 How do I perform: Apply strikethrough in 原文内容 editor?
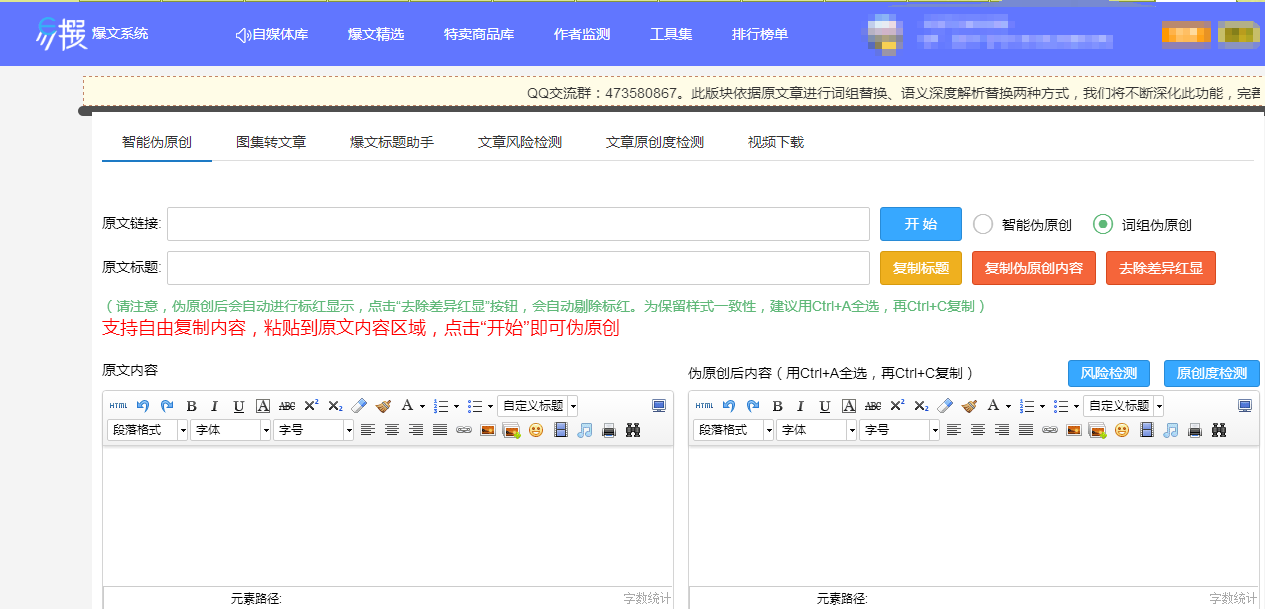pos(287,406)
